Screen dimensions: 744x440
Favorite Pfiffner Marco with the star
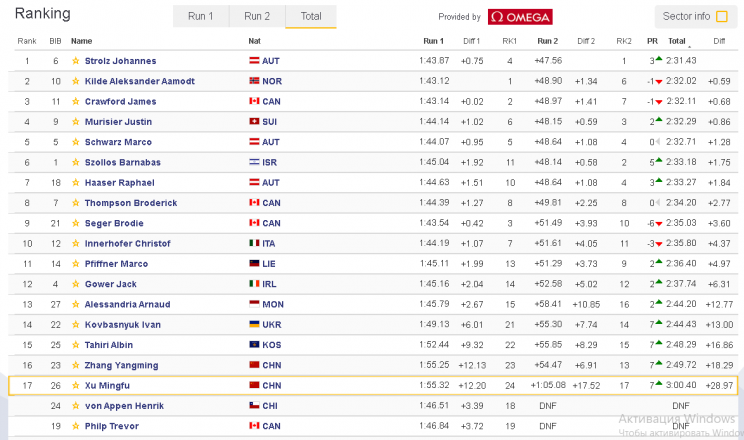click(x=75, y=264)
